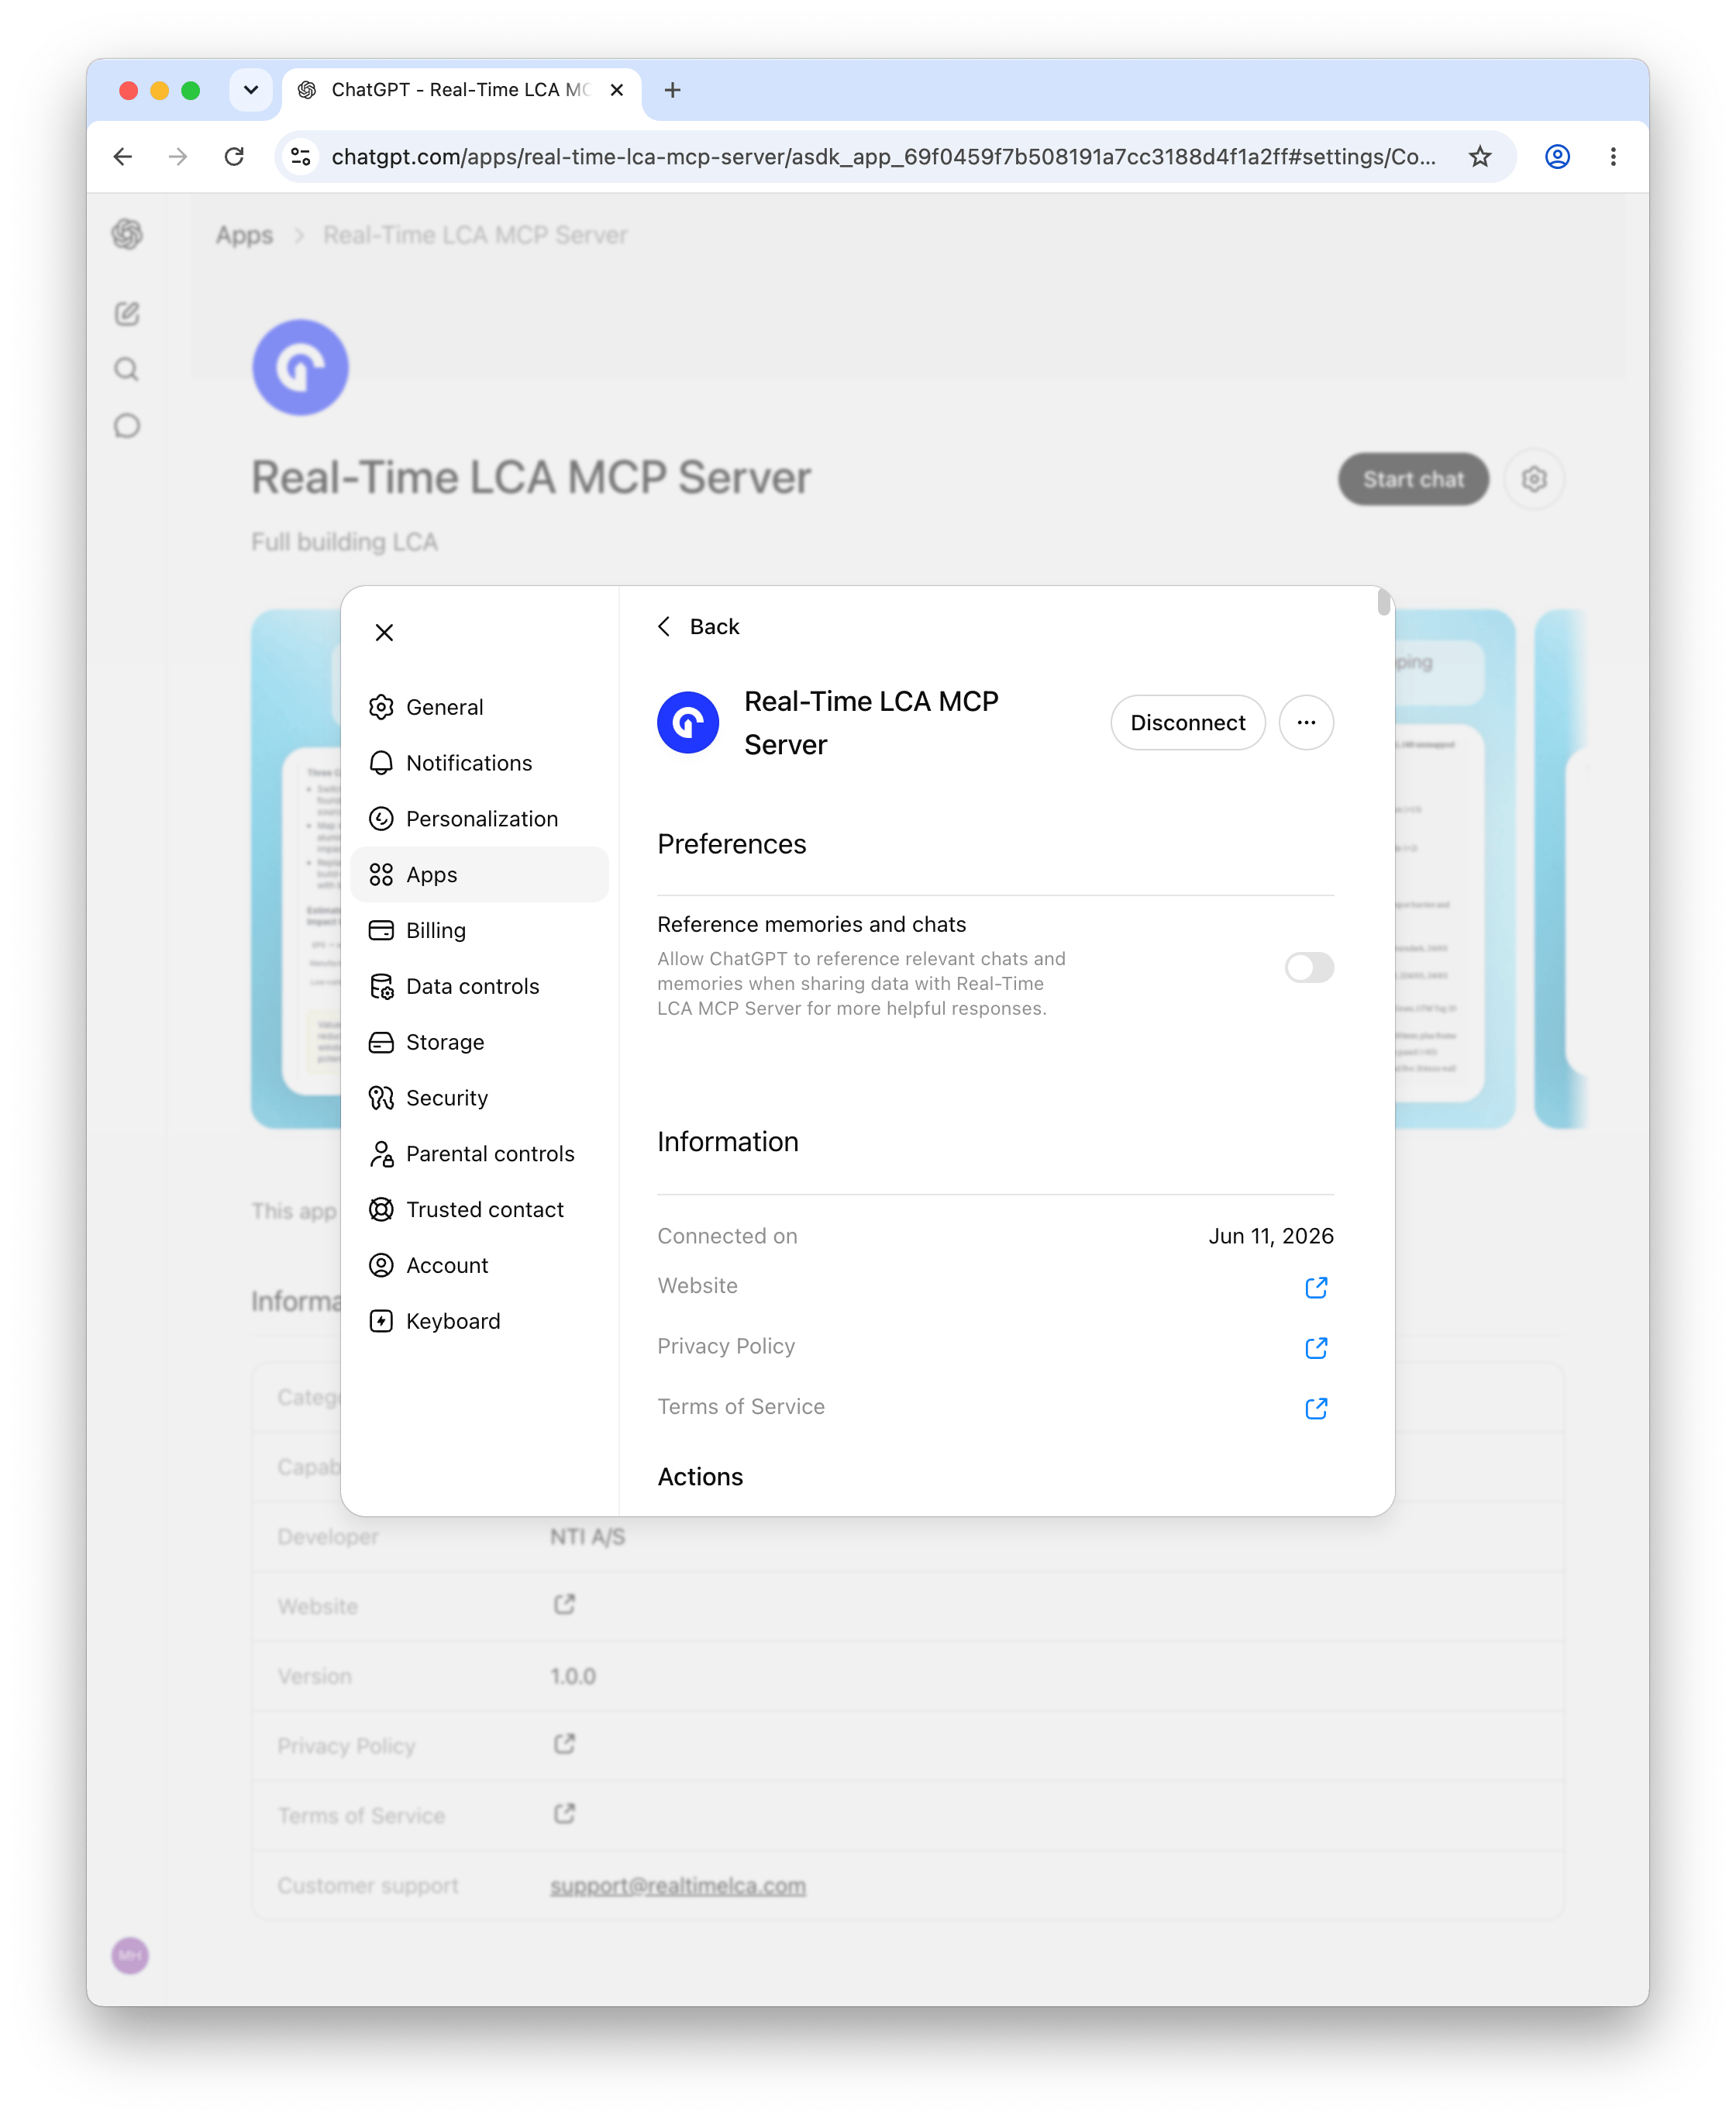Click the 'NTI A/S' developer value
Screen dimensions: 1736x2121
pyautogui.click(x=587, y=1537)
